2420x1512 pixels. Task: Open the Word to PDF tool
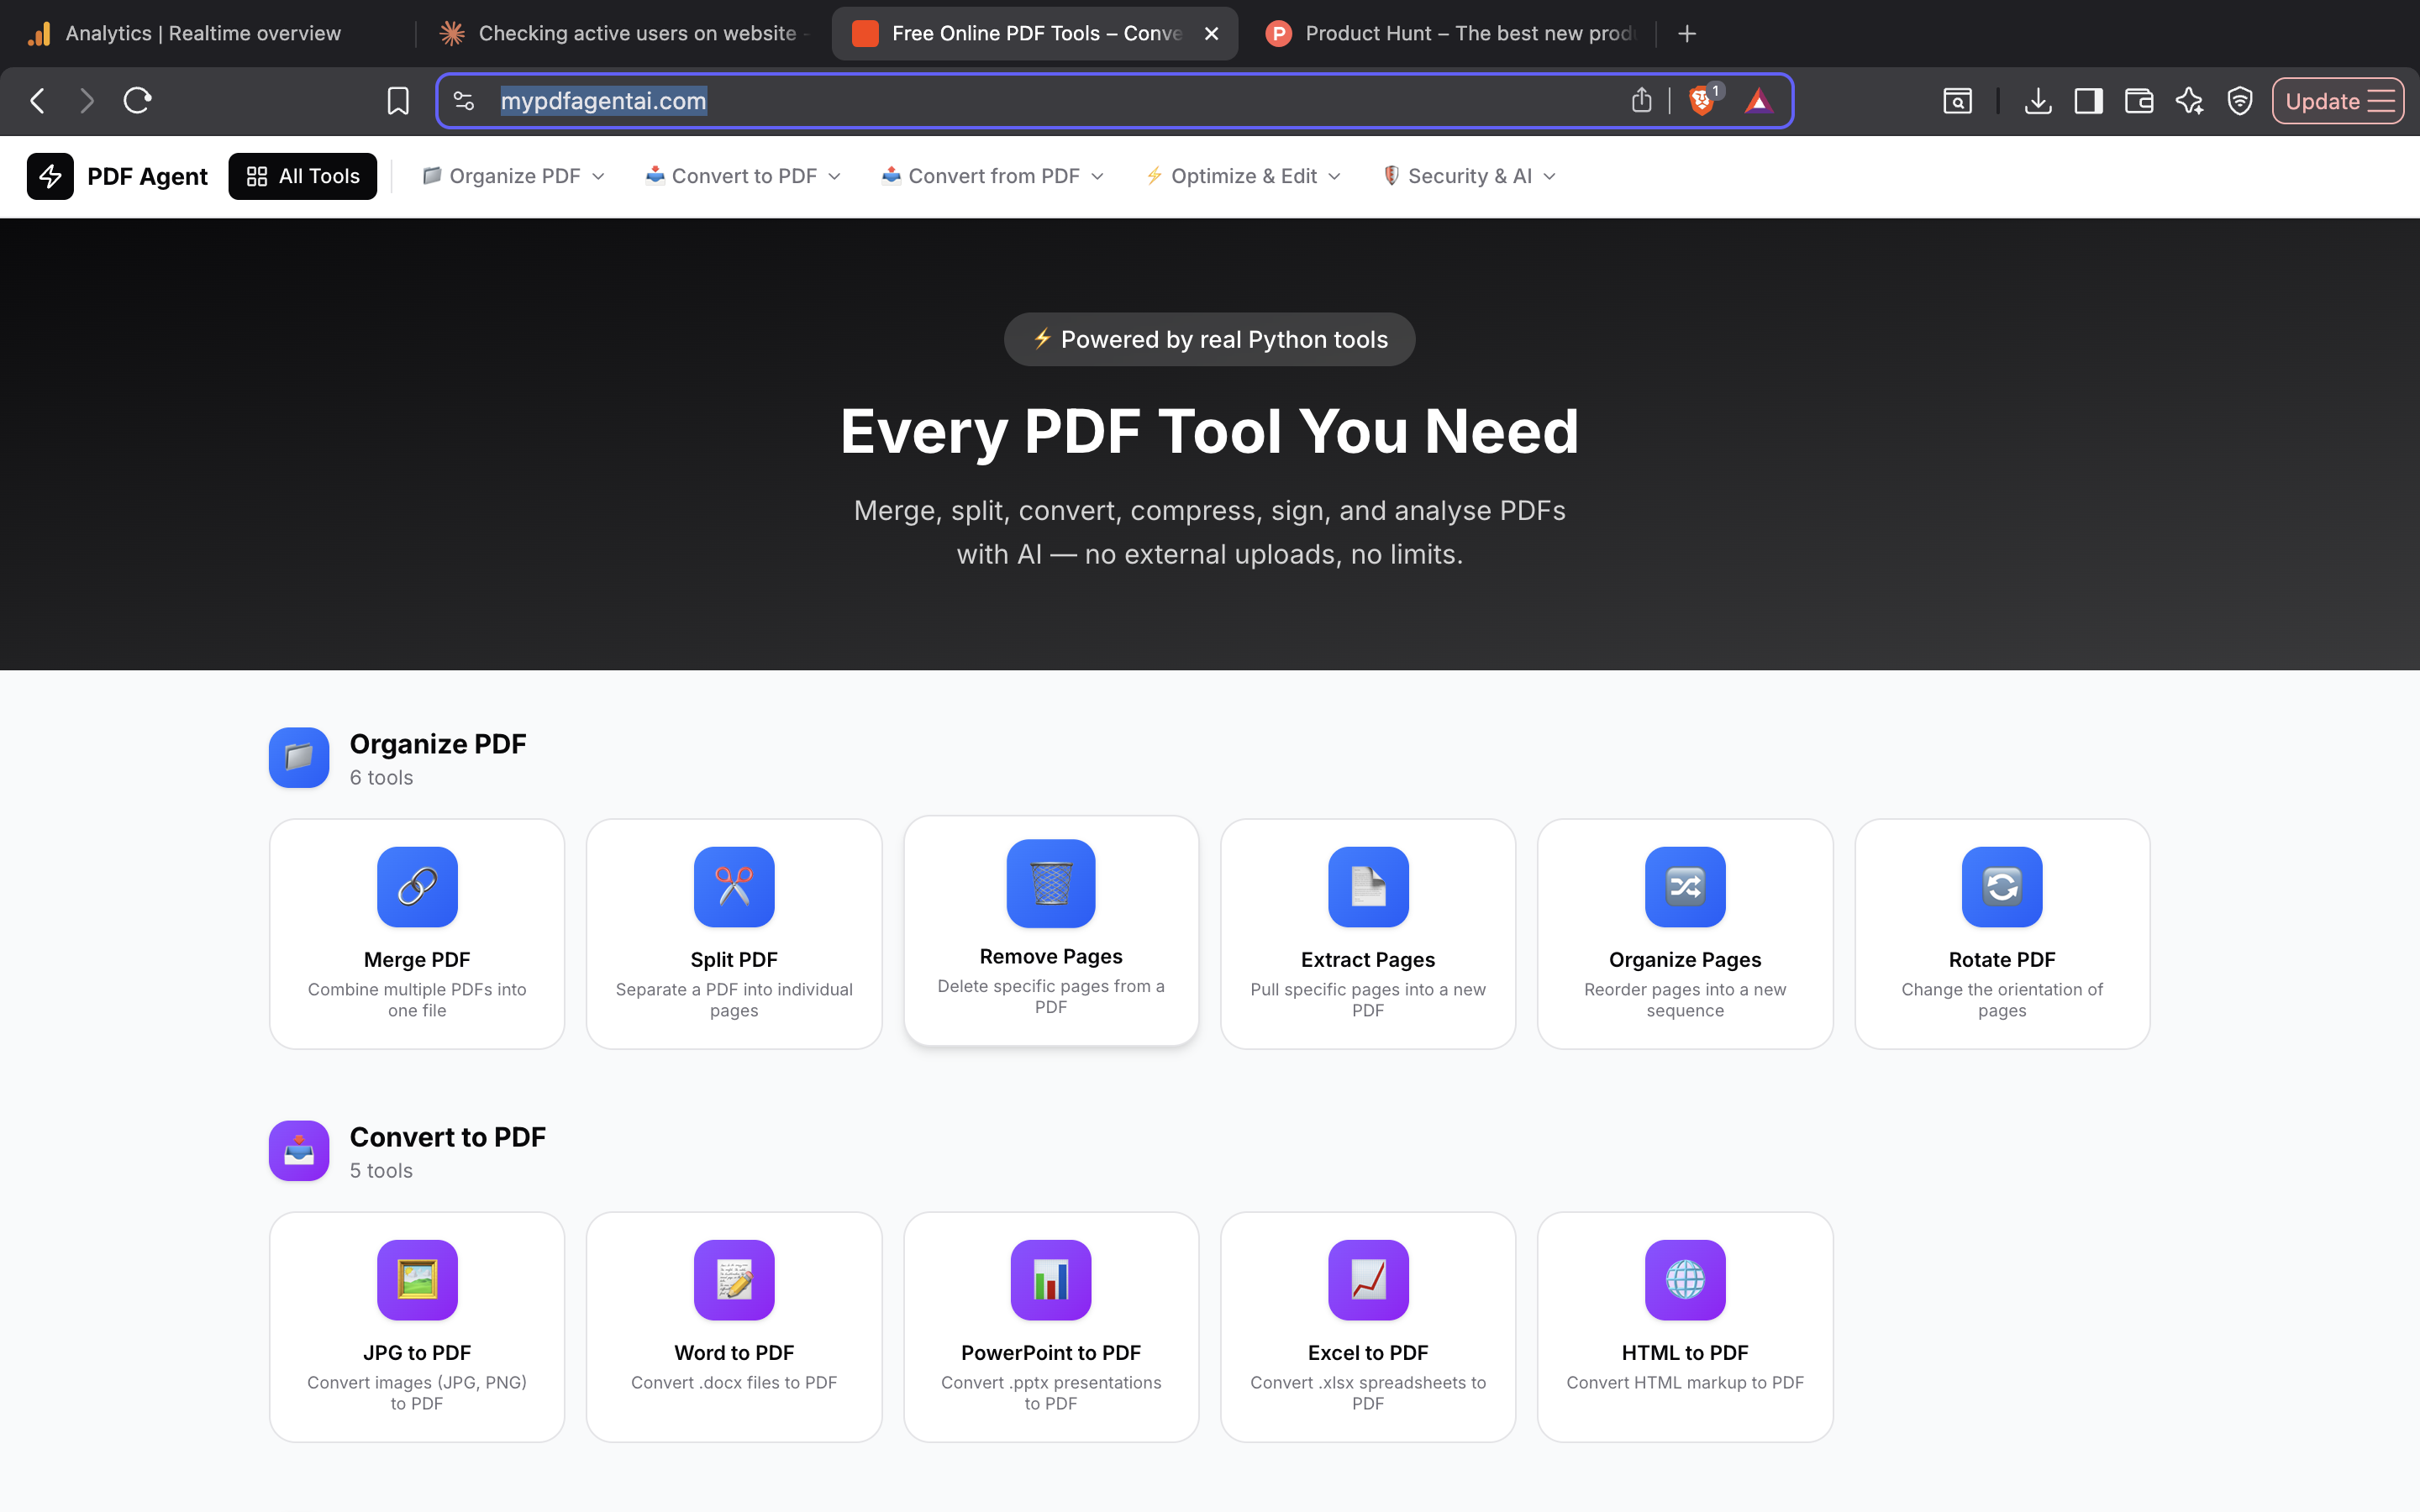733,1325
